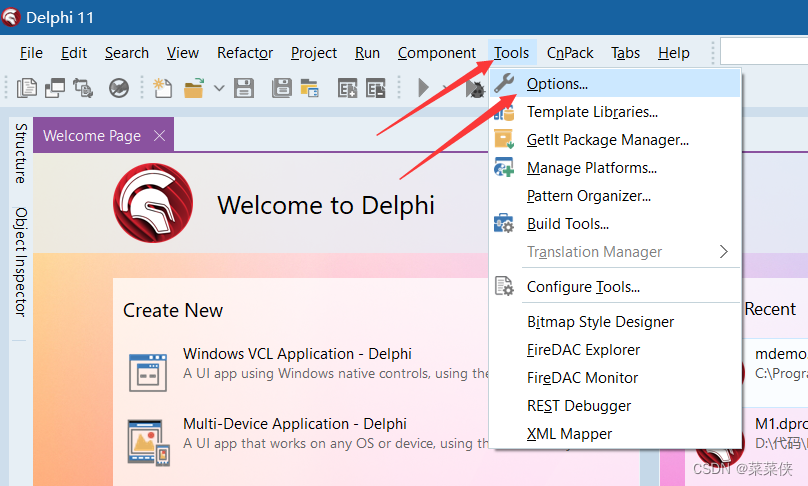Image resolution: width=808 pixels, height=486 pixels.
Task: Click the View Unit toolbar icon
Action: pyautogui.click(x=27, y=88)
